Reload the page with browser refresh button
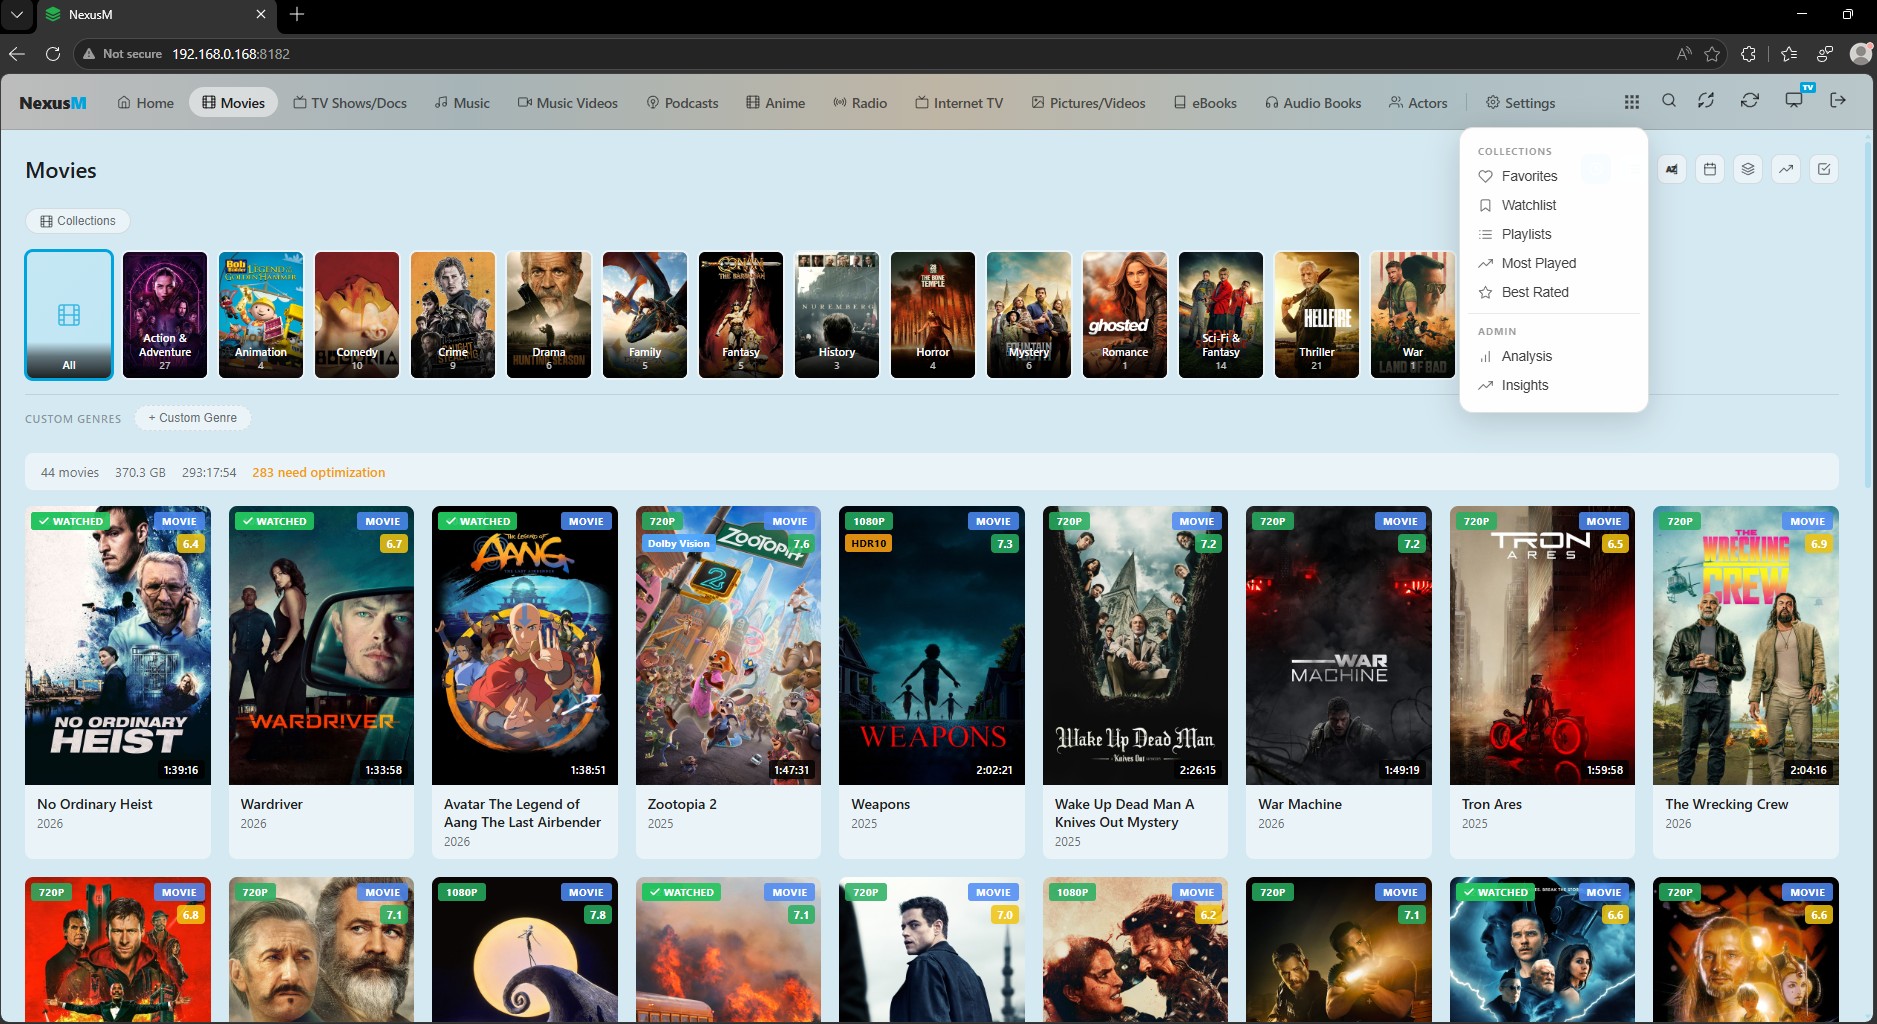Screen dimensions: 1877x1024 pos(53,54)
